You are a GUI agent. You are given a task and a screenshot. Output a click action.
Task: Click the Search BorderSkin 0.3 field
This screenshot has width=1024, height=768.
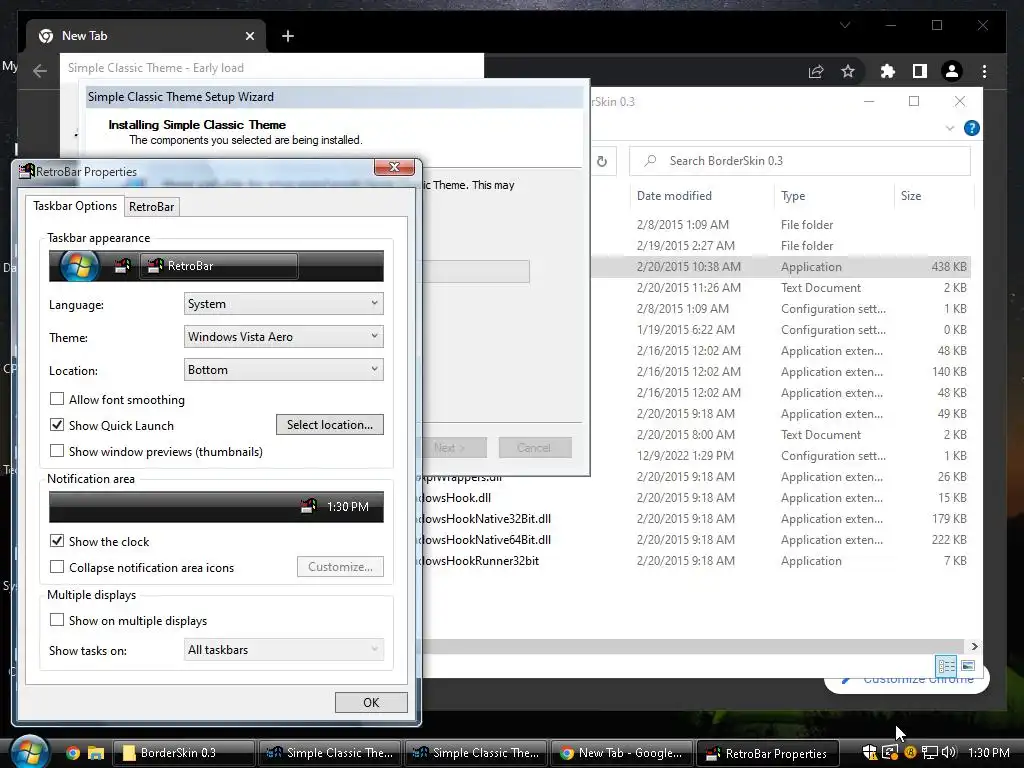(x=799, y=161)
